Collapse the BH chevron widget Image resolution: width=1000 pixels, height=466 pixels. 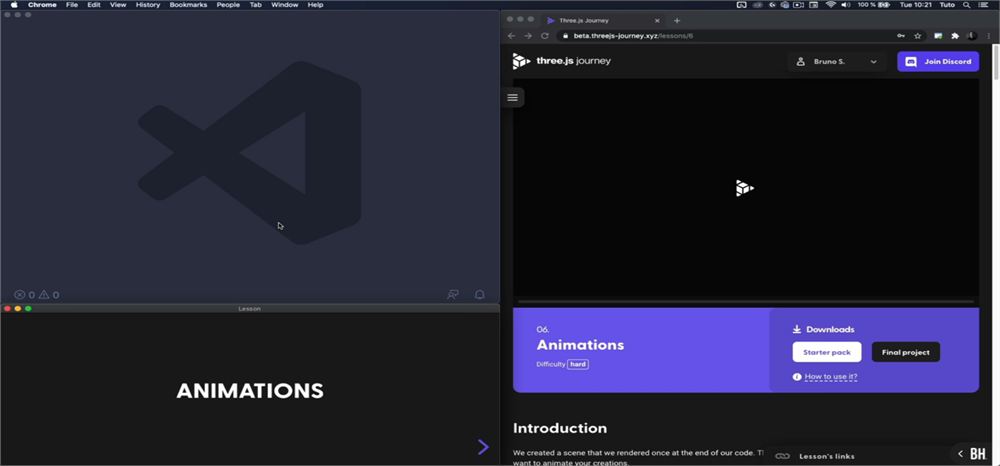coord(961,454)
